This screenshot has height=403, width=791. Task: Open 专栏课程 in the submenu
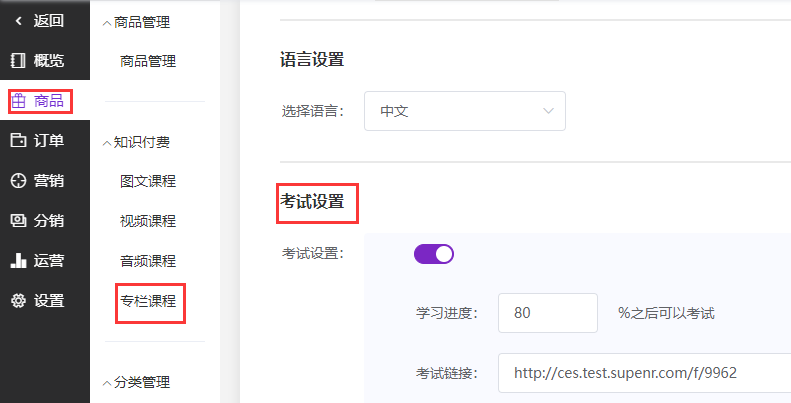pyautogui.click(x=148, y=301)
